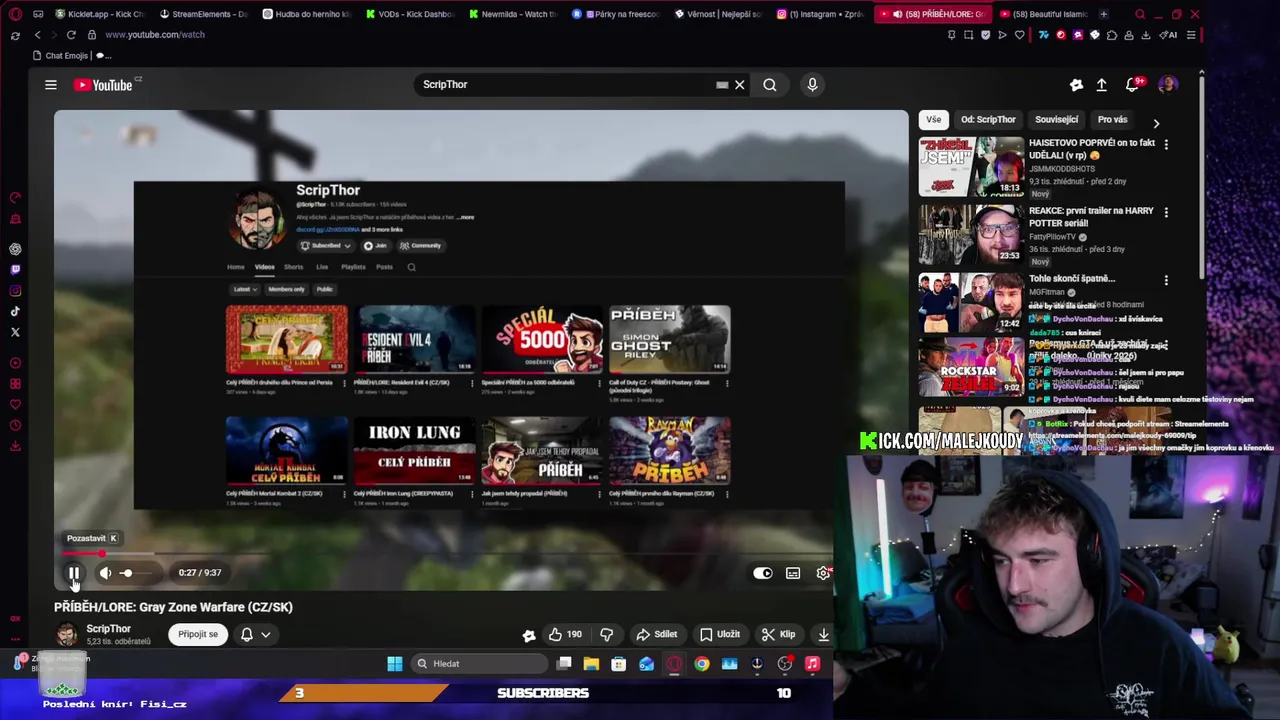Image resolution: width=1280 pixels, height=720 pixels.
Task: Open Instagram in the Opera GX sidebar
Action: click(x=15, y=291)
